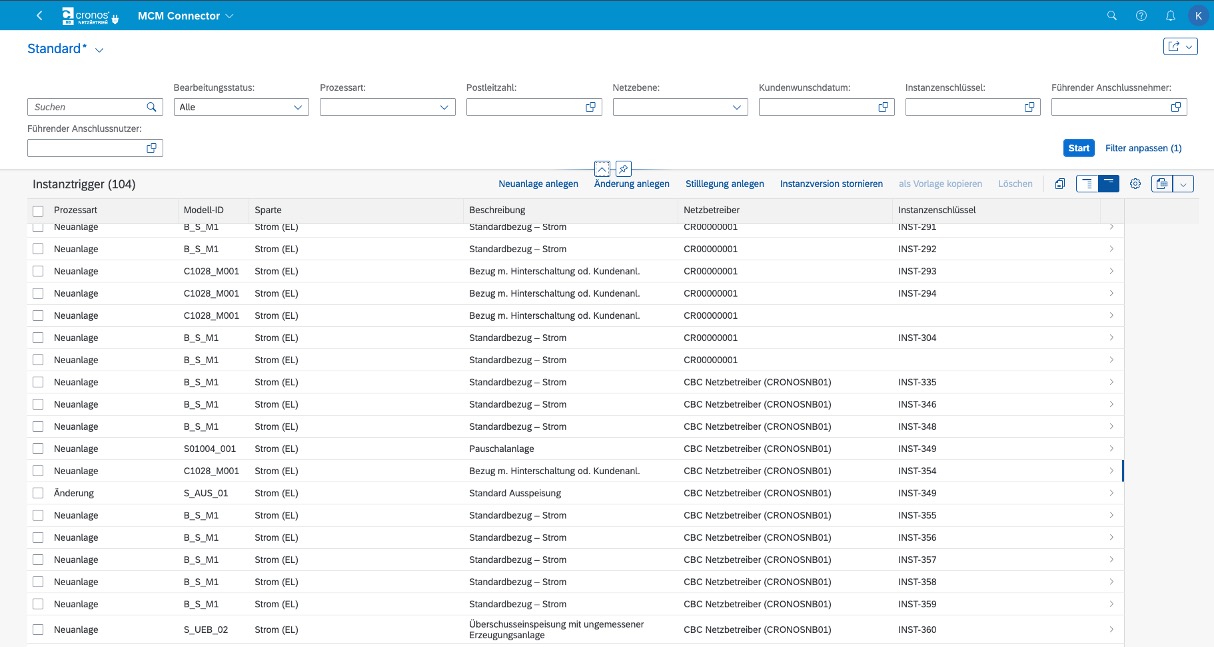Click the Standard Ausspeisung cell

pyautogui.click(x=515, y=493)
